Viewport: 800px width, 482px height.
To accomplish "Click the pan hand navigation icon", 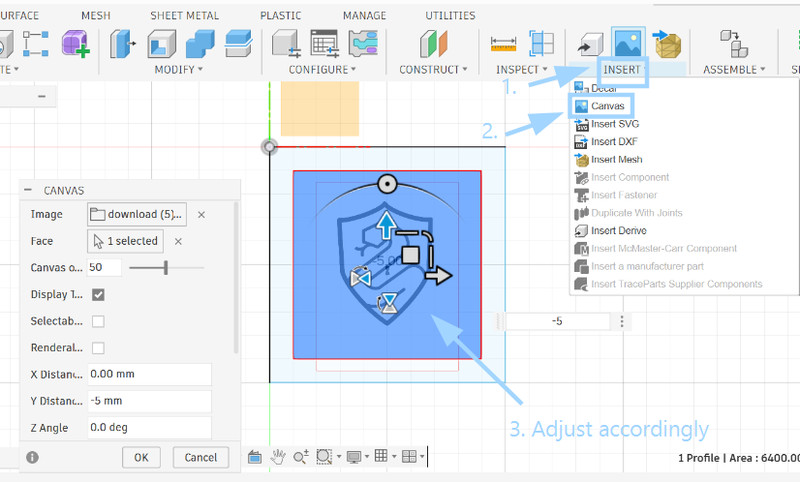I will (278, 456).
